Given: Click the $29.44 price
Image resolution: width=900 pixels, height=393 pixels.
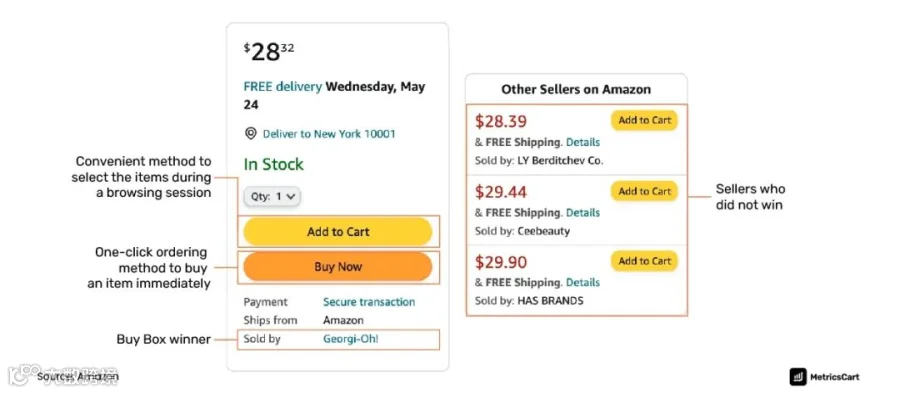Looking at the screenshot, I should click(x=501, y=192).
